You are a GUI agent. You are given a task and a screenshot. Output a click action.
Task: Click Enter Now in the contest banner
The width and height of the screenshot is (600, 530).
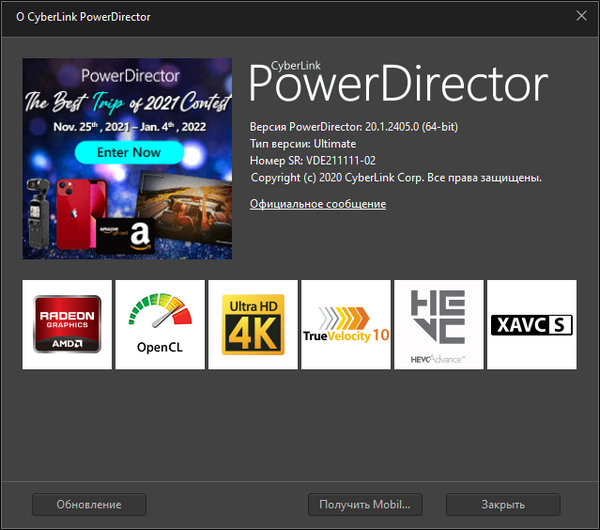click(x=128, y=153)
